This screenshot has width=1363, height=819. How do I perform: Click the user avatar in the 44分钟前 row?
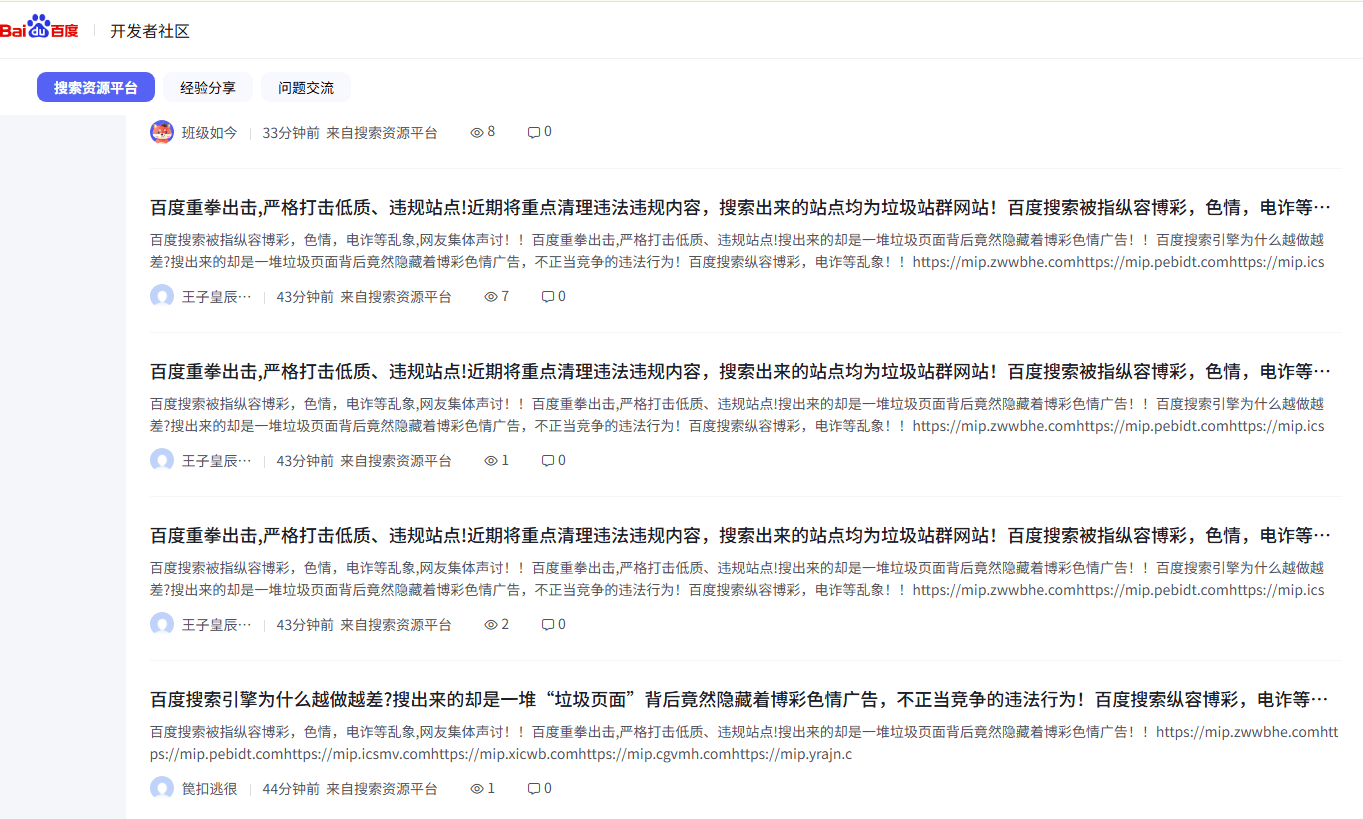tap(162, 788)
